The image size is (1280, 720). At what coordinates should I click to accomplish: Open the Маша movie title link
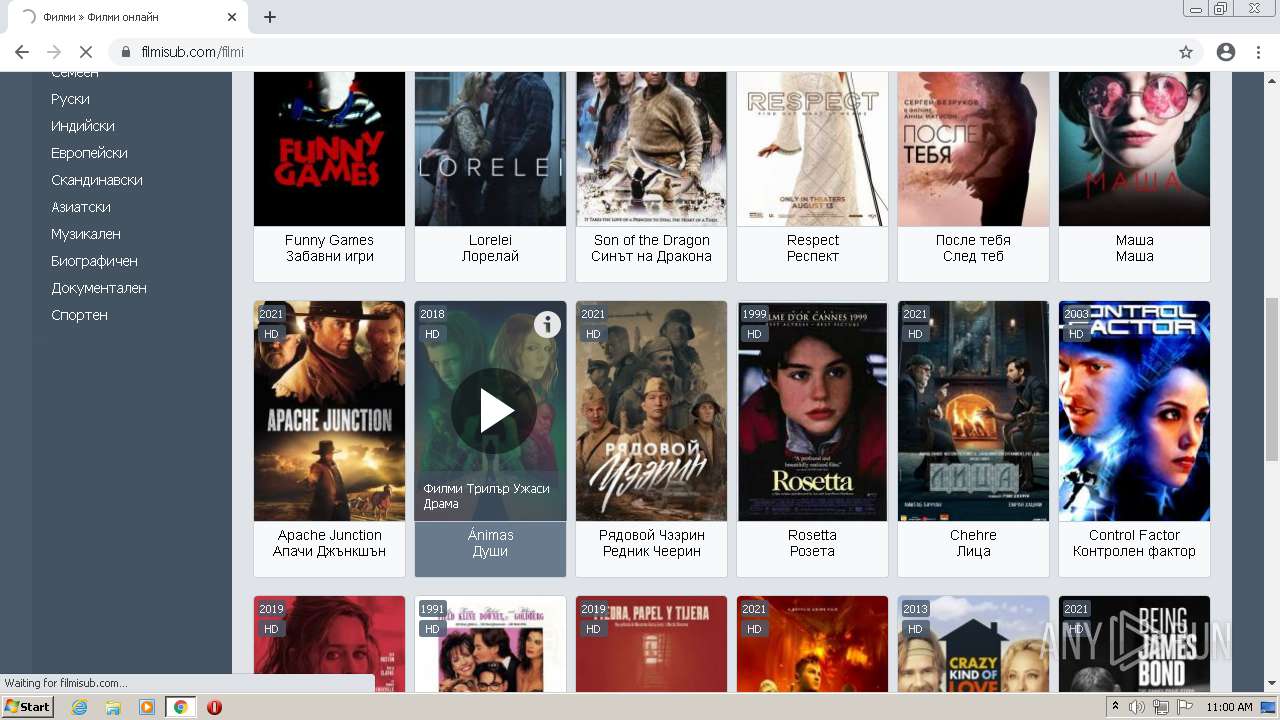(x=1134, y=248)
